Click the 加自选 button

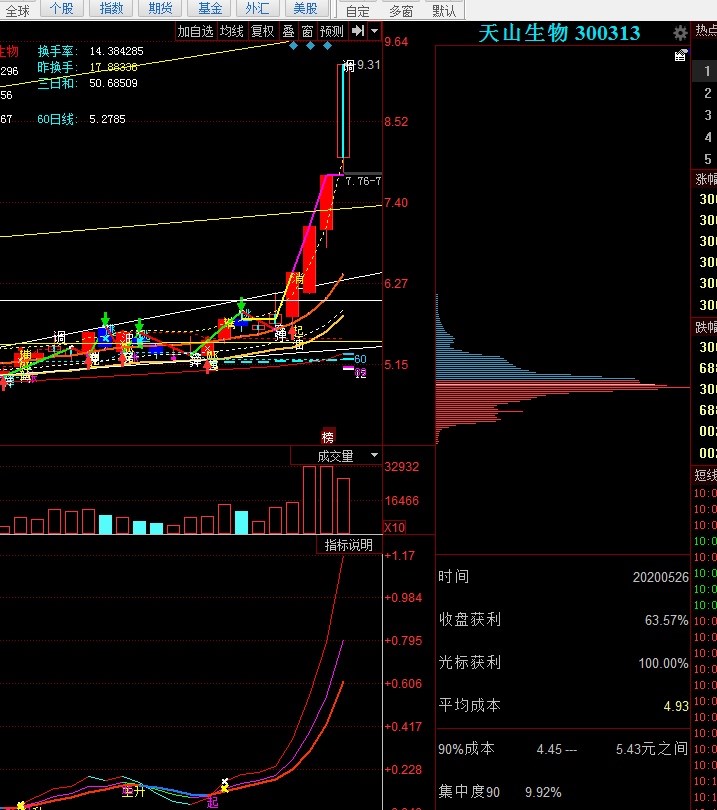195,31
